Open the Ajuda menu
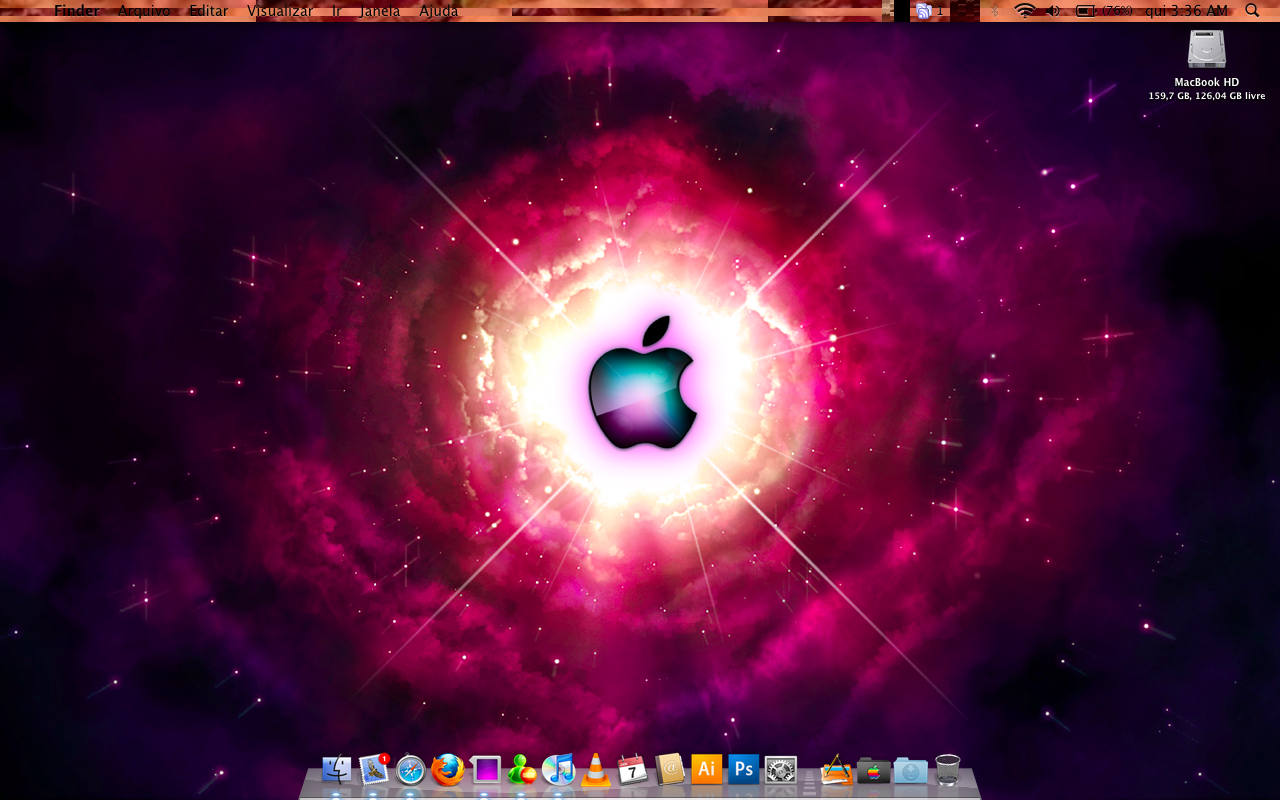 439,10
